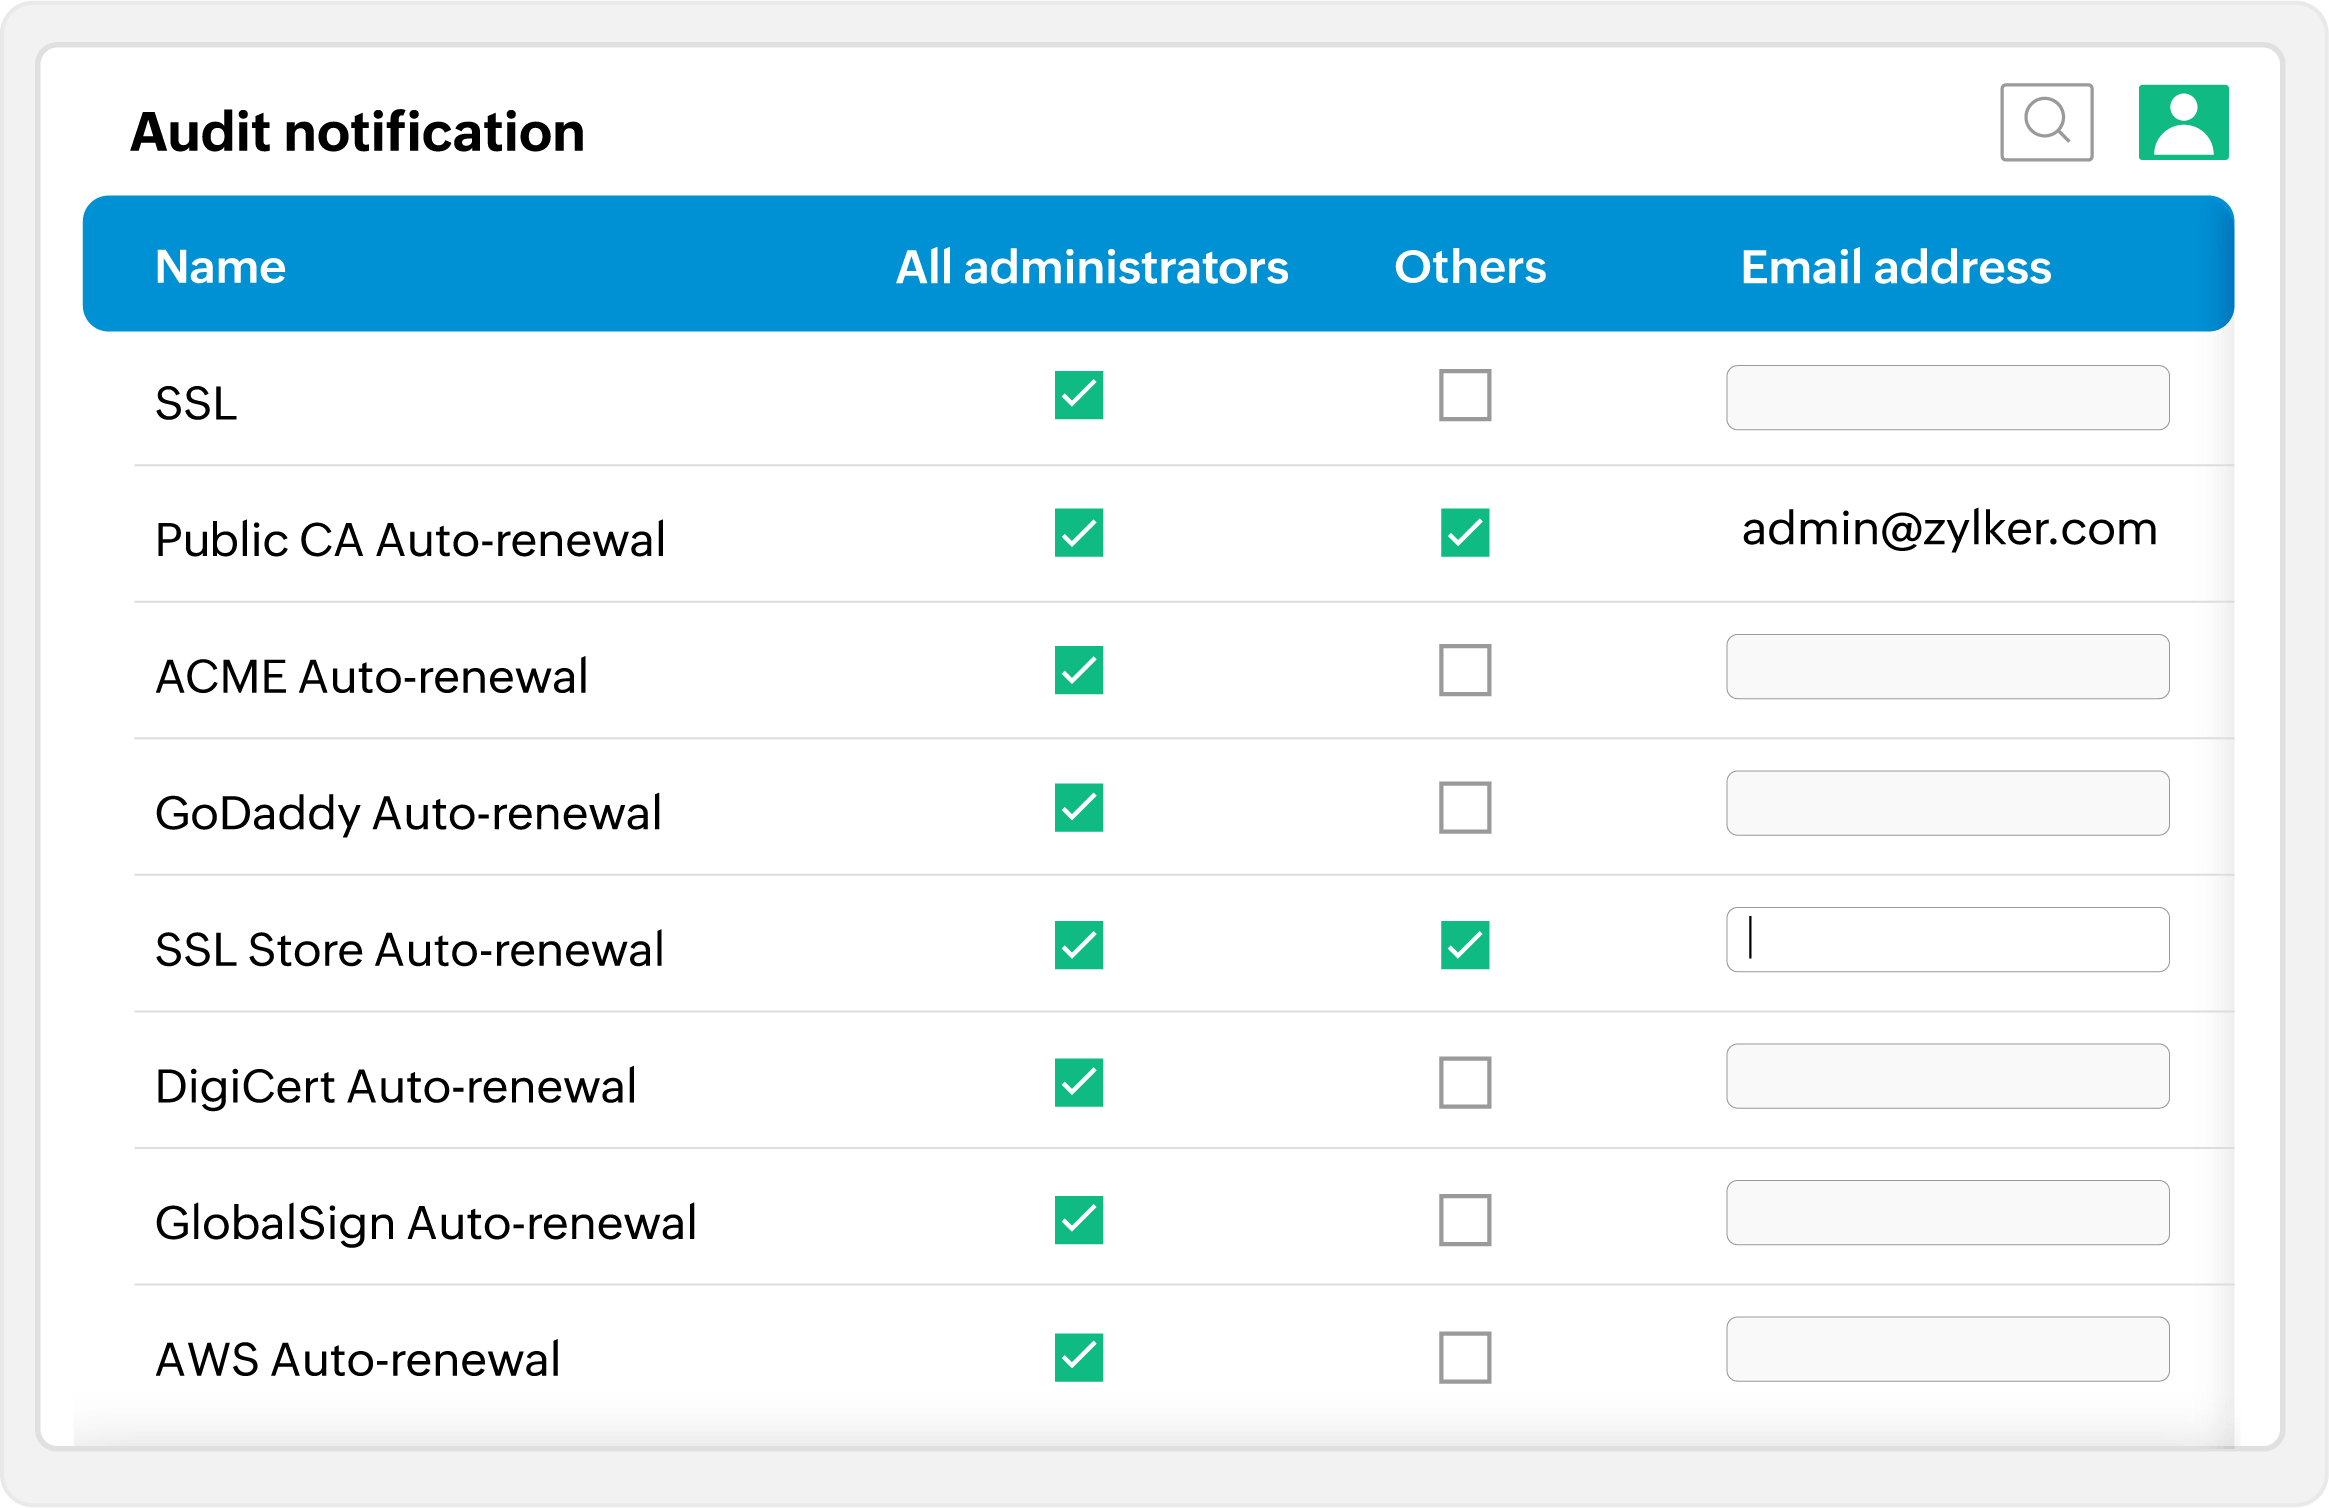
Task: Enable Others for AWS Auto-renewal
Action: tap(1464, 1357)
